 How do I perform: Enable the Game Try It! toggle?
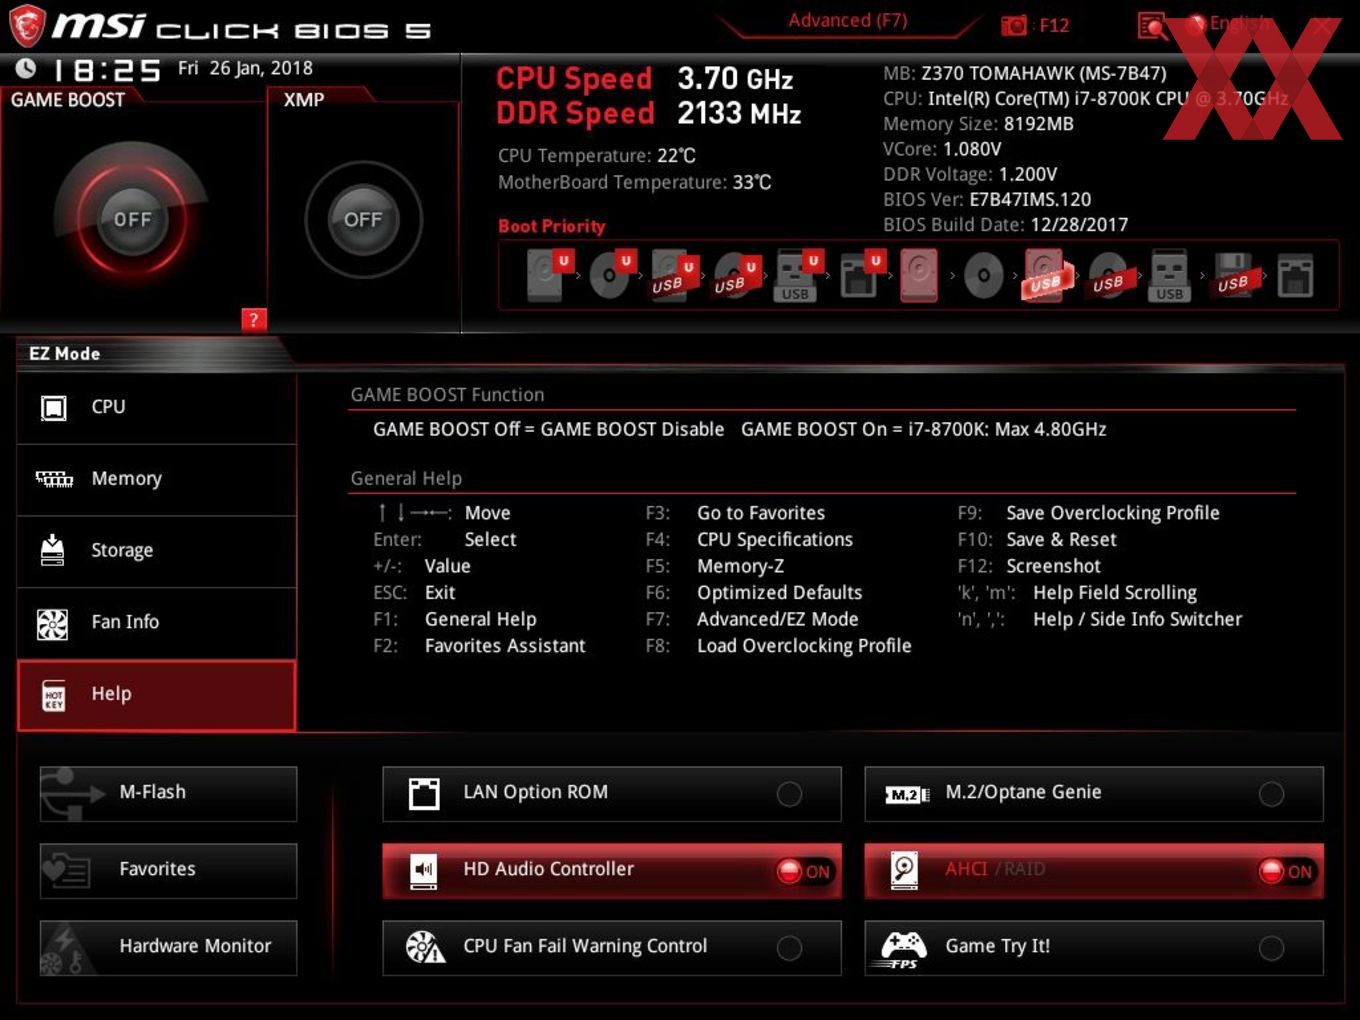point(1271,948)
